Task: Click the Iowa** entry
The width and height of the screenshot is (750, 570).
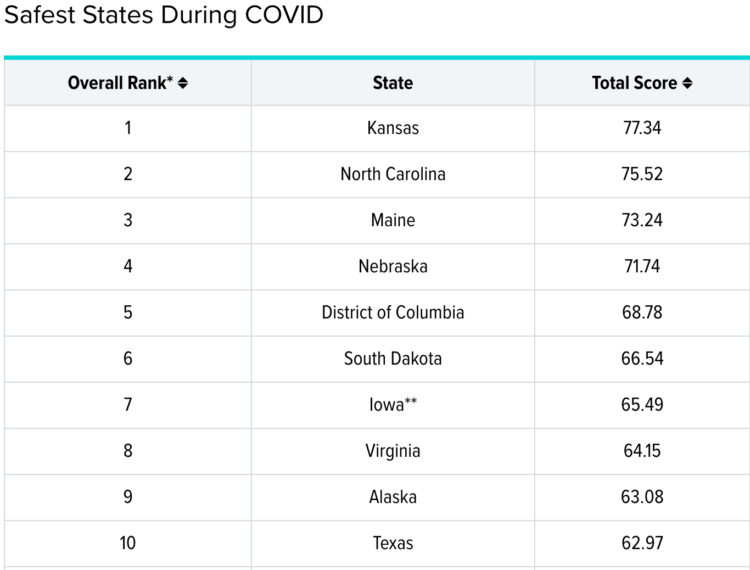Action: 393,405
